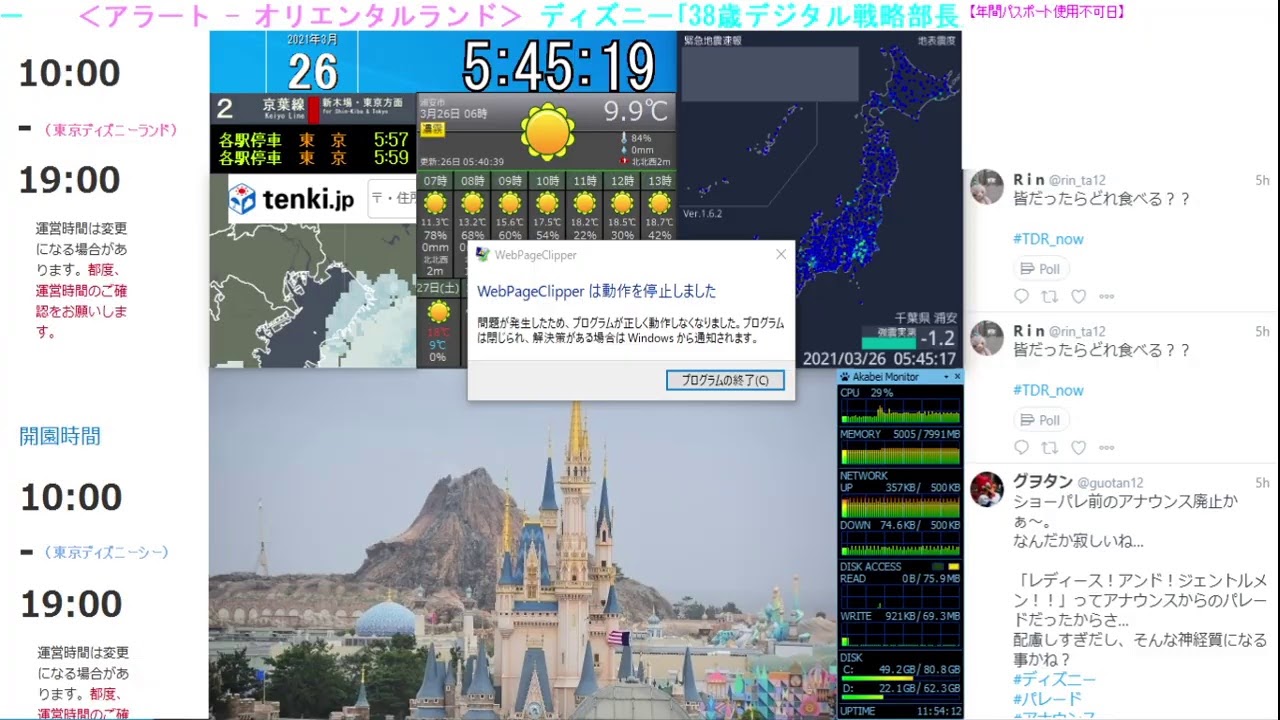Screen dimensions: 1280x720
Task: Click the Ver.1.6.2 version label
Action: click(x=702, y=214)
